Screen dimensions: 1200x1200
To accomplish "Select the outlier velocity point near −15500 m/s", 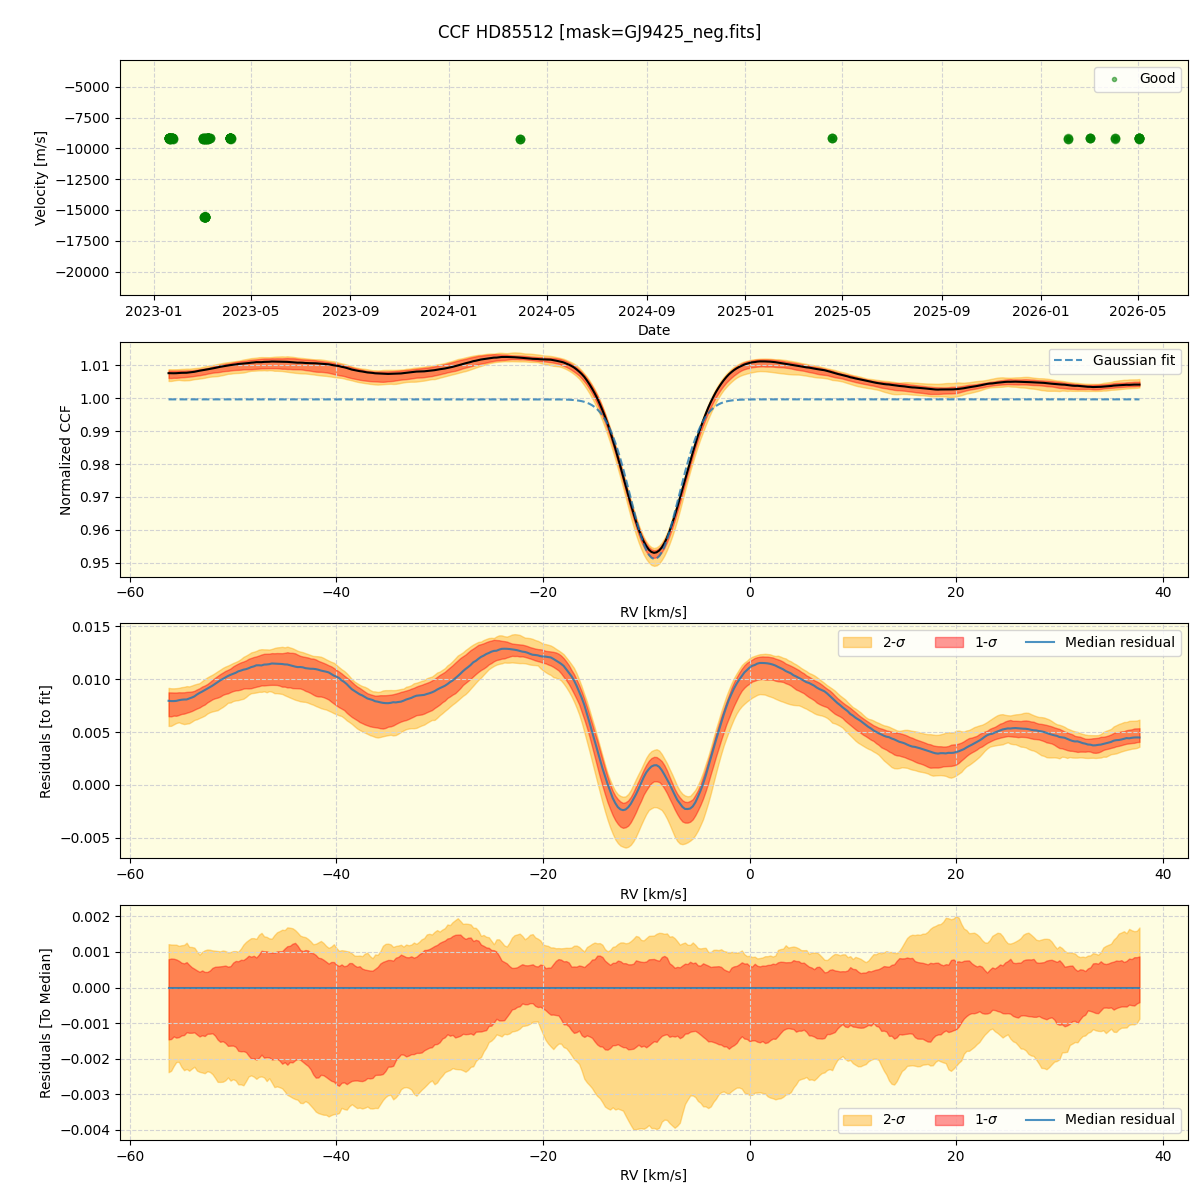I will (x=205, y=217).
